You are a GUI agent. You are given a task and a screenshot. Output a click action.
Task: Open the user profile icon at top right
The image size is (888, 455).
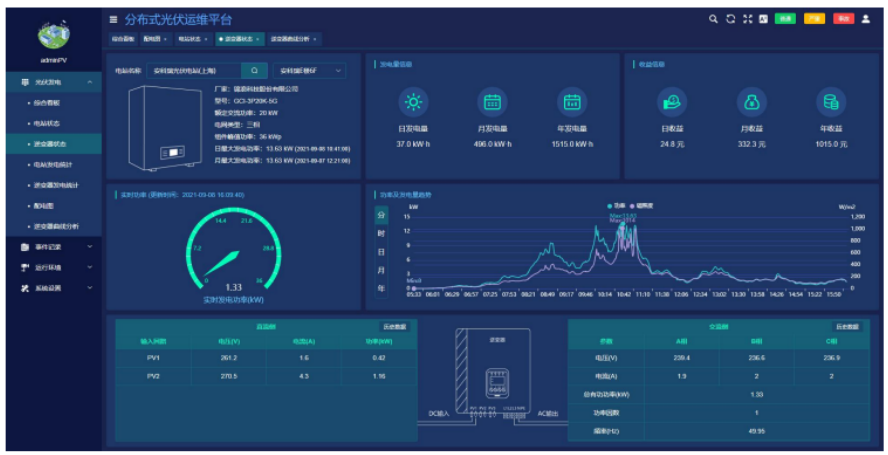pyautogui.click(x=866, y=19)
